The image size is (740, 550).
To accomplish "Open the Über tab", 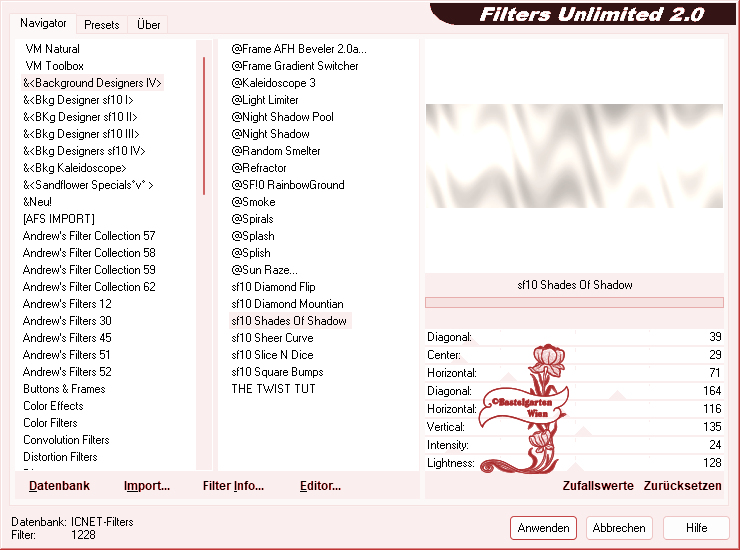I will (x=148, y=25).
